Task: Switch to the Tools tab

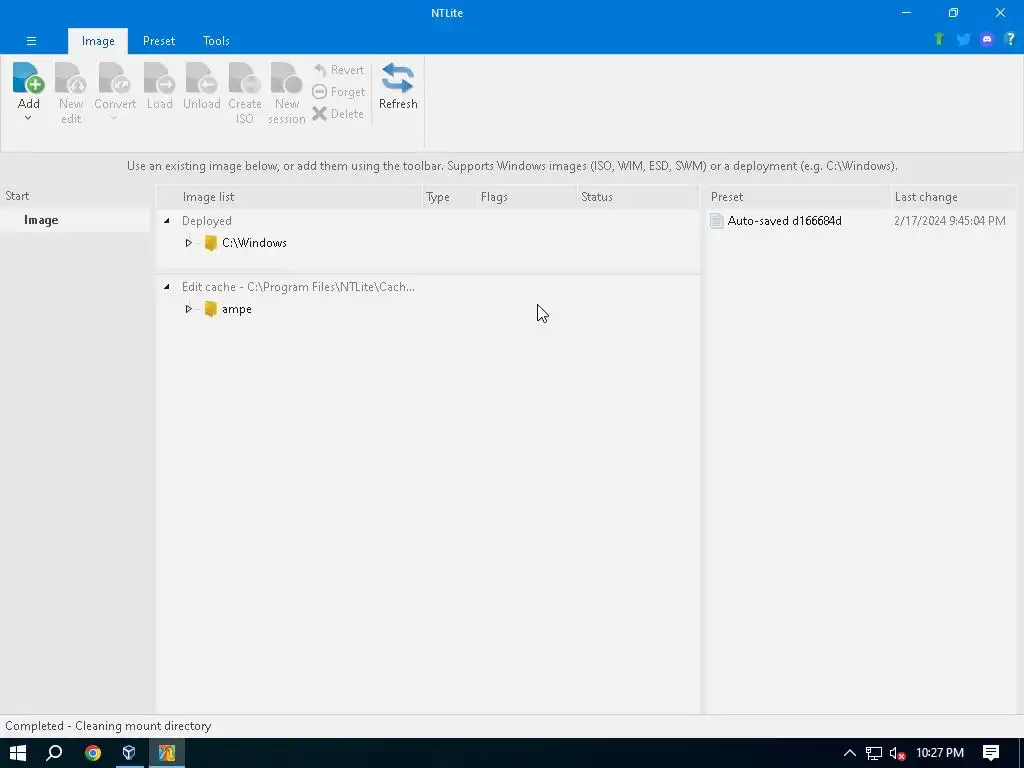Action: (216, 41)
